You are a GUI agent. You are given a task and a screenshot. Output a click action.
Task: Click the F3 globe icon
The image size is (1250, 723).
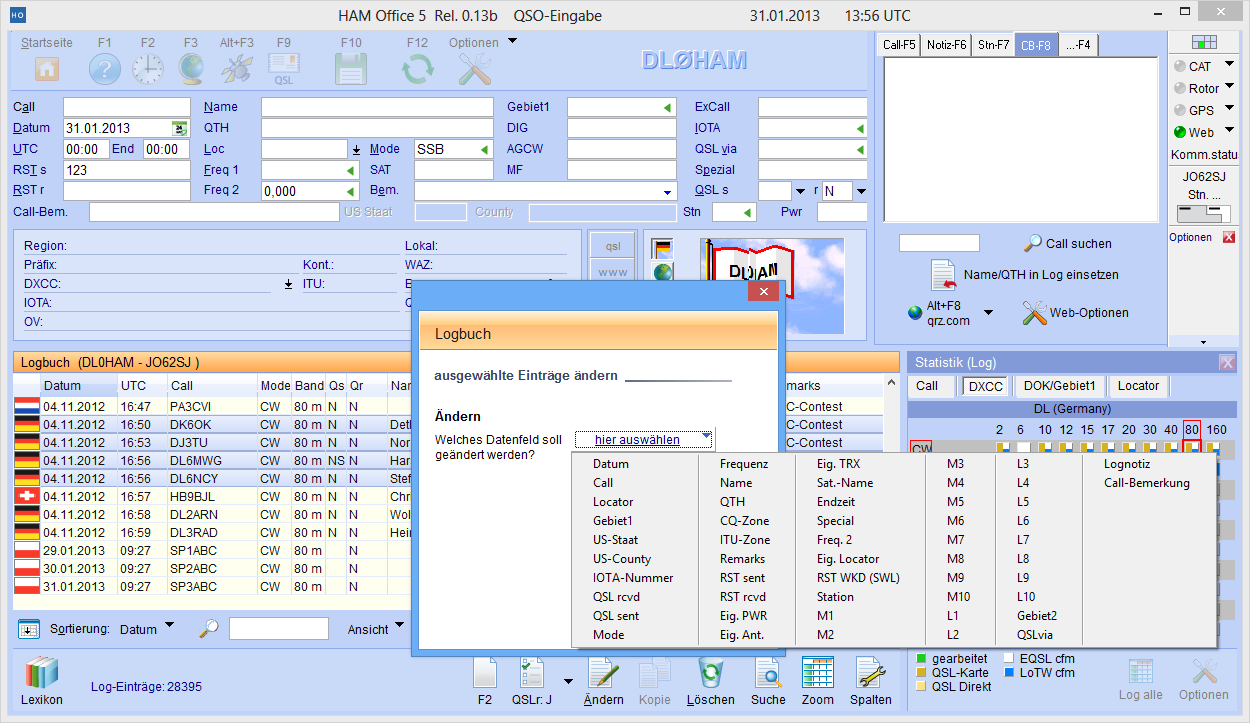click(191, 69)
